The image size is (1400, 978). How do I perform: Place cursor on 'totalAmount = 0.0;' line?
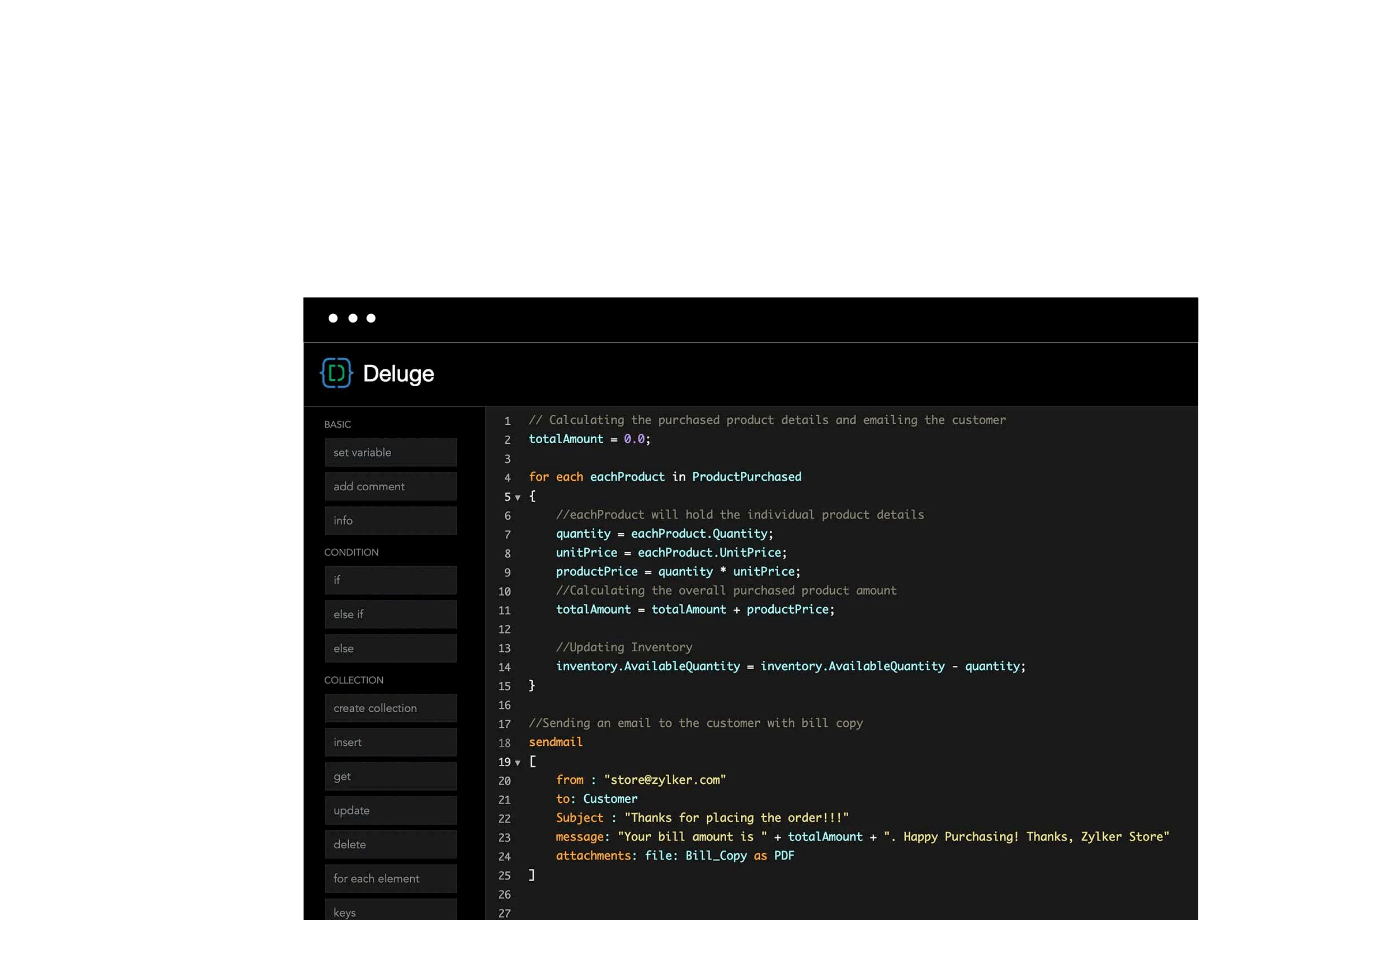[590, 439]
